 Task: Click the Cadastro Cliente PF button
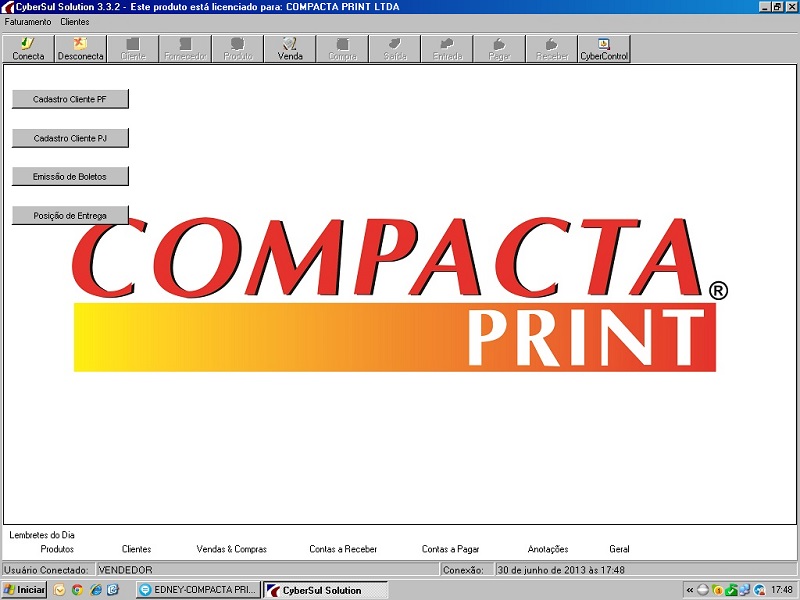70,99
